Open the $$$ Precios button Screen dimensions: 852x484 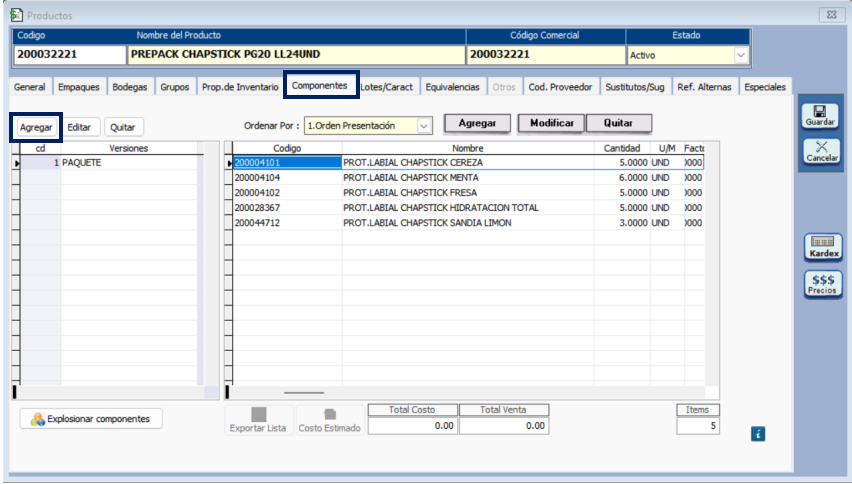pyautogui.click(x=823, y=284)
